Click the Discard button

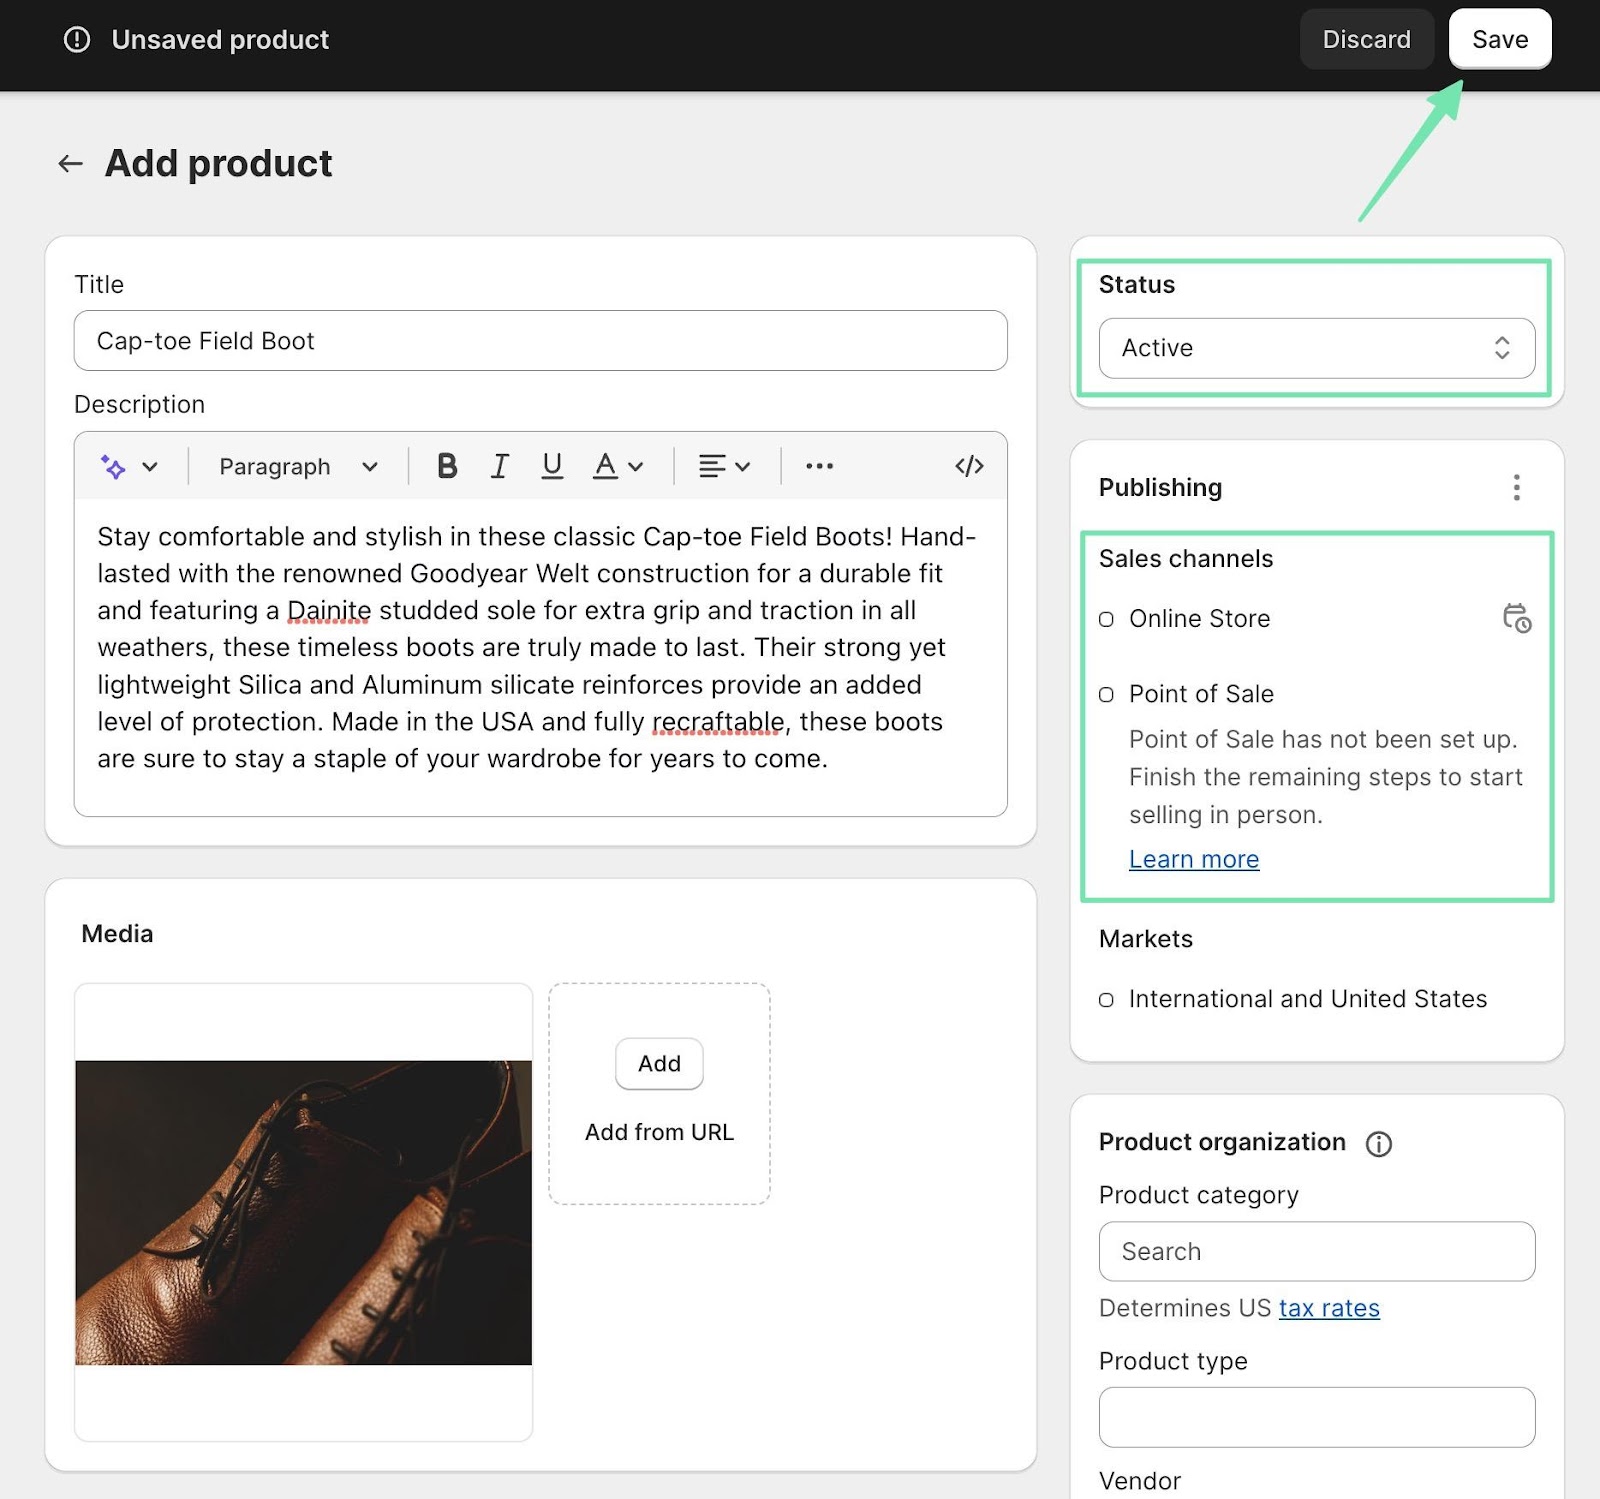coord(1366,39)
